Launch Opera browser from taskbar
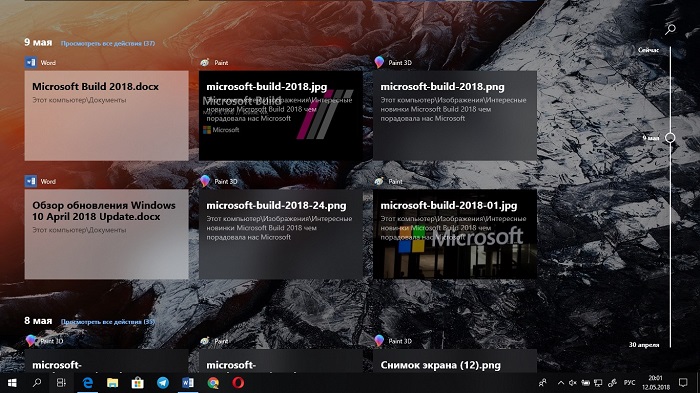Viewport: 700px width, 393px height. point(238,383)
